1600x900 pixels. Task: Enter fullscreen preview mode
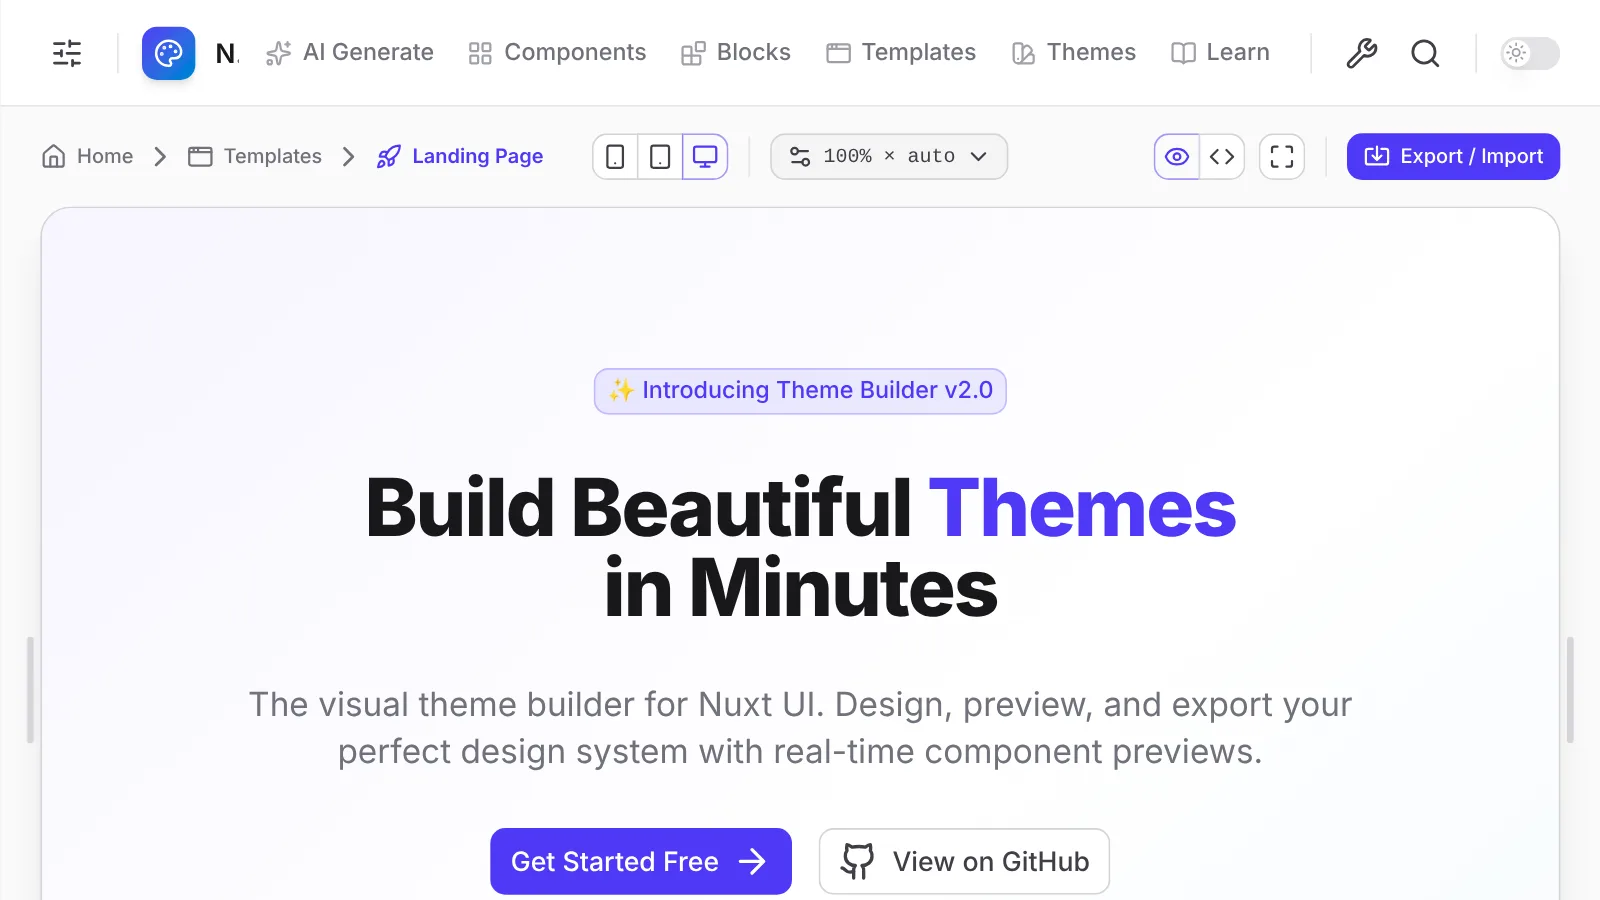pos(1282,157)
